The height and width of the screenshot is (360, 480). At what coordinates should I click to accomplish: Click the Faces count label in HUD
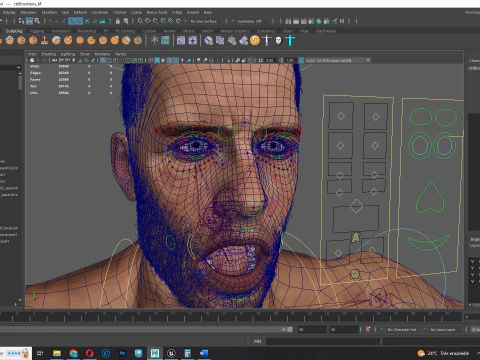pyautogui.click(x=35, y=80)
